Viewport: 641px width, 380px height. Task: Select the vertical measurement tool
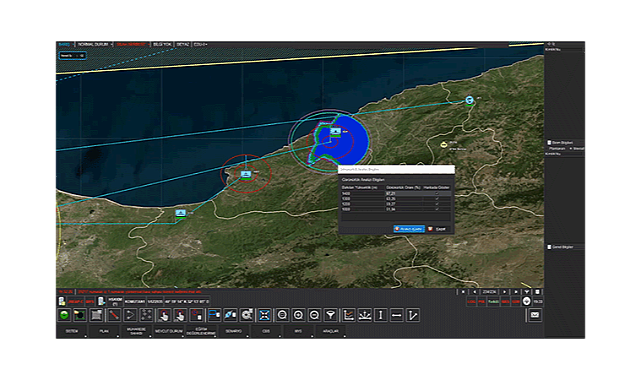(381, 315)
